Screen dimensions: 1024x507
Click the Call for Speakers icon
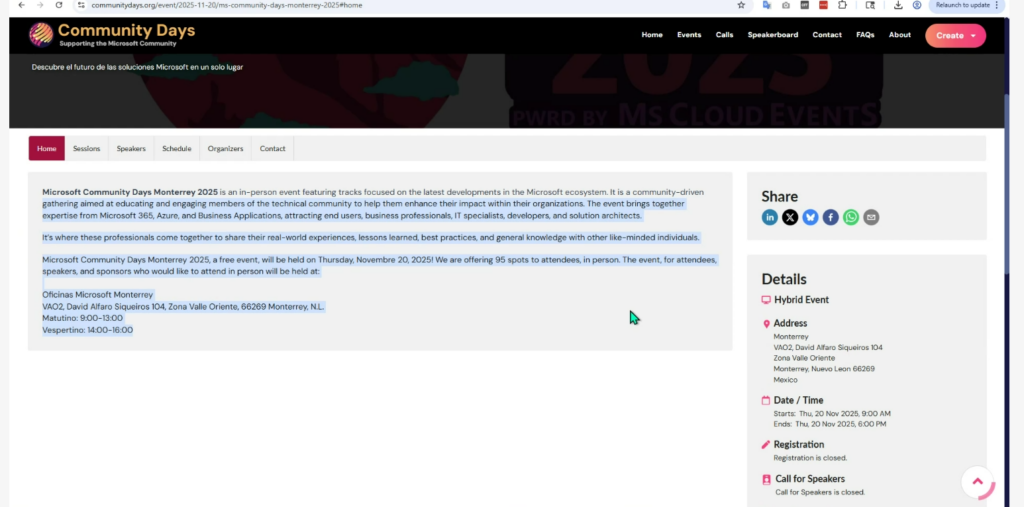(766, 479)
